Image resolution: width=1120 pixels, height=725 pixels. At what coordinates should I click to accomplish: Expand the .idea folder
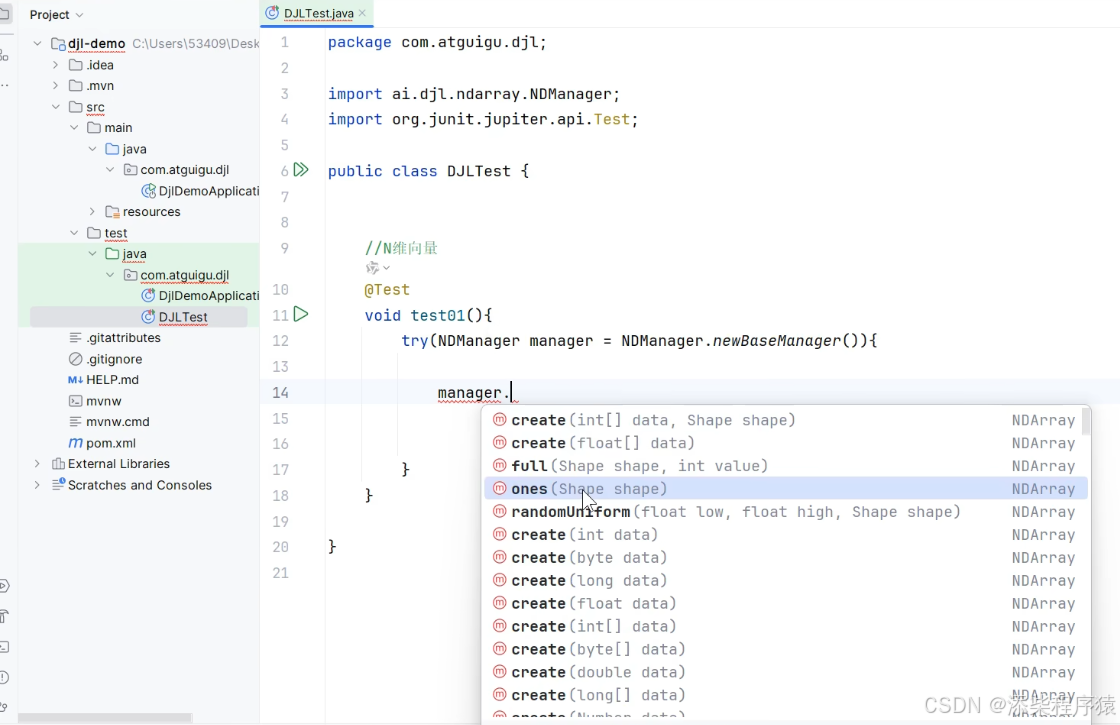56,64
